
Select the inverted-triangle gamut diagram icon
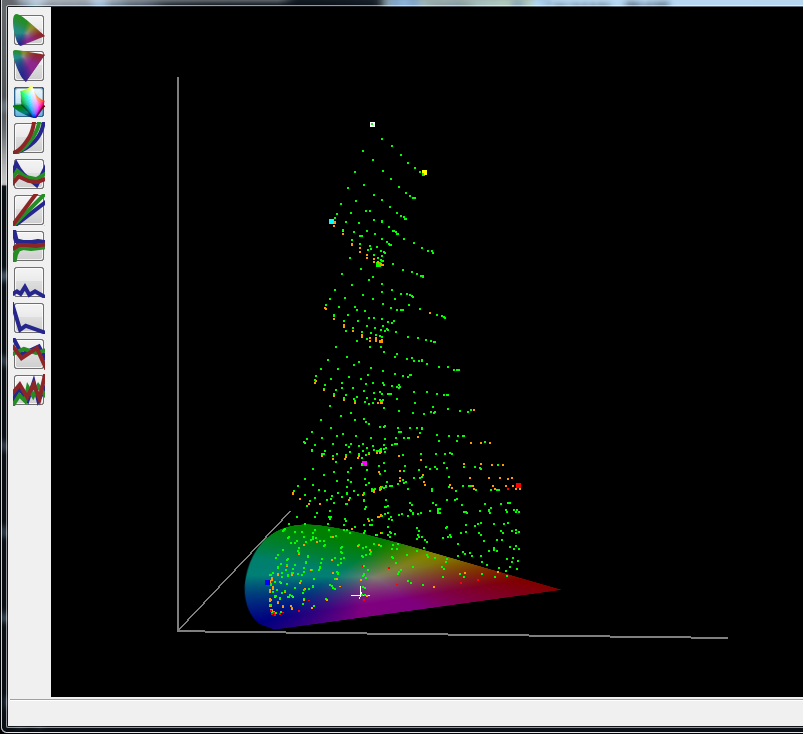[29, 66]
